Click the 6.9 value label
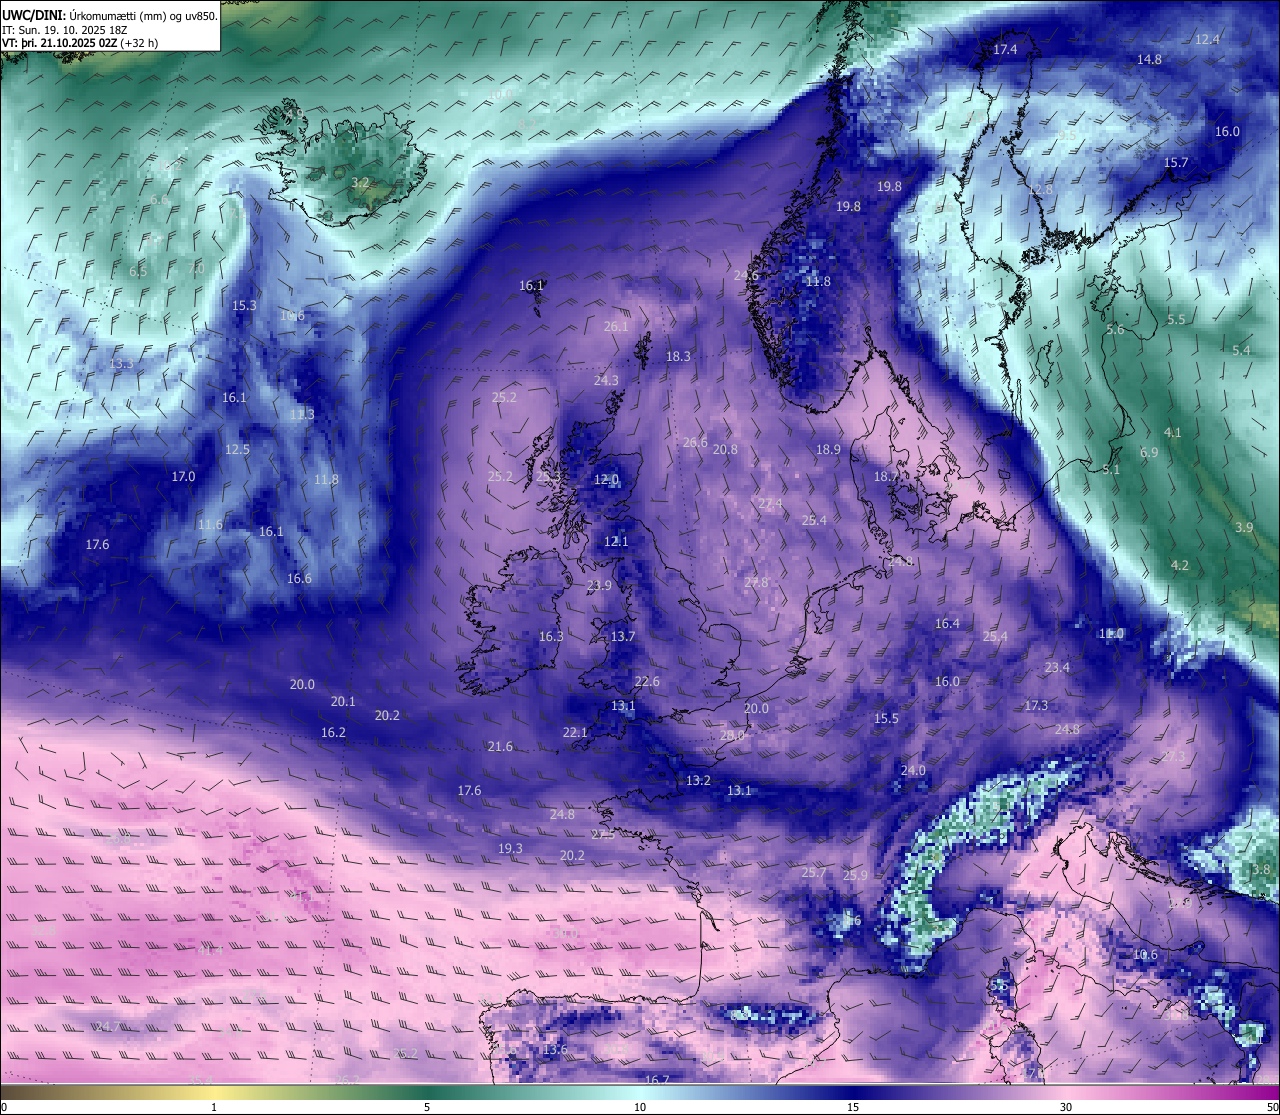This screenshot has width=1280, height=1115. [1149, 453]
